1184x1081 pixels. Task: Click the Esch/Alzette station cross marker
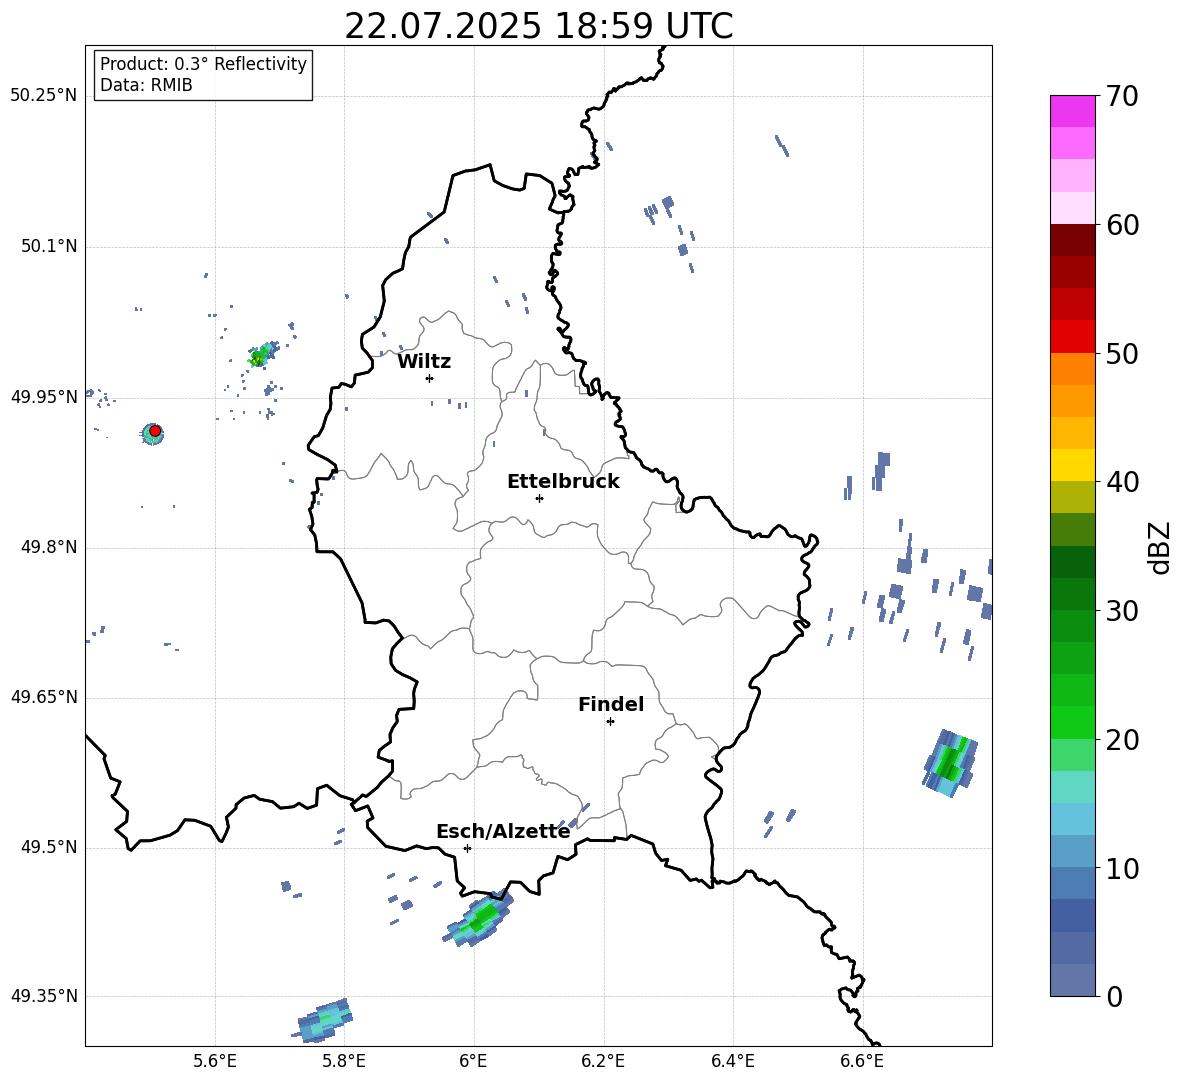tap(467, 848)
